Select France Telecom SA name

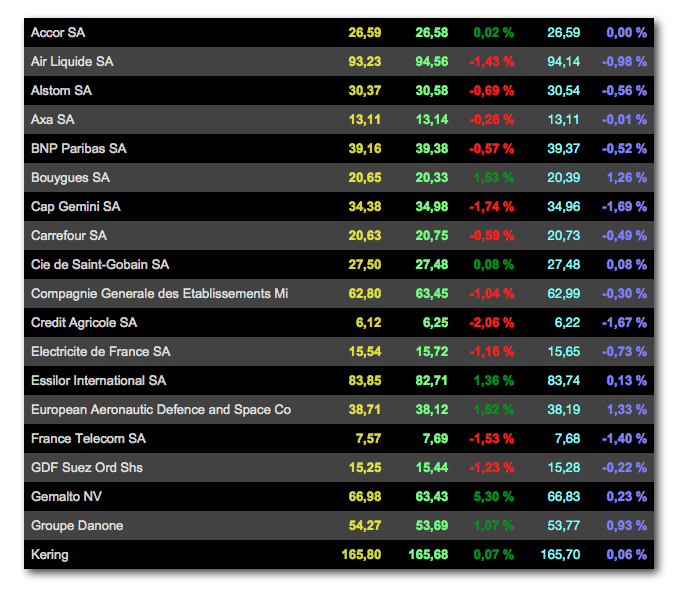[89, 438]
